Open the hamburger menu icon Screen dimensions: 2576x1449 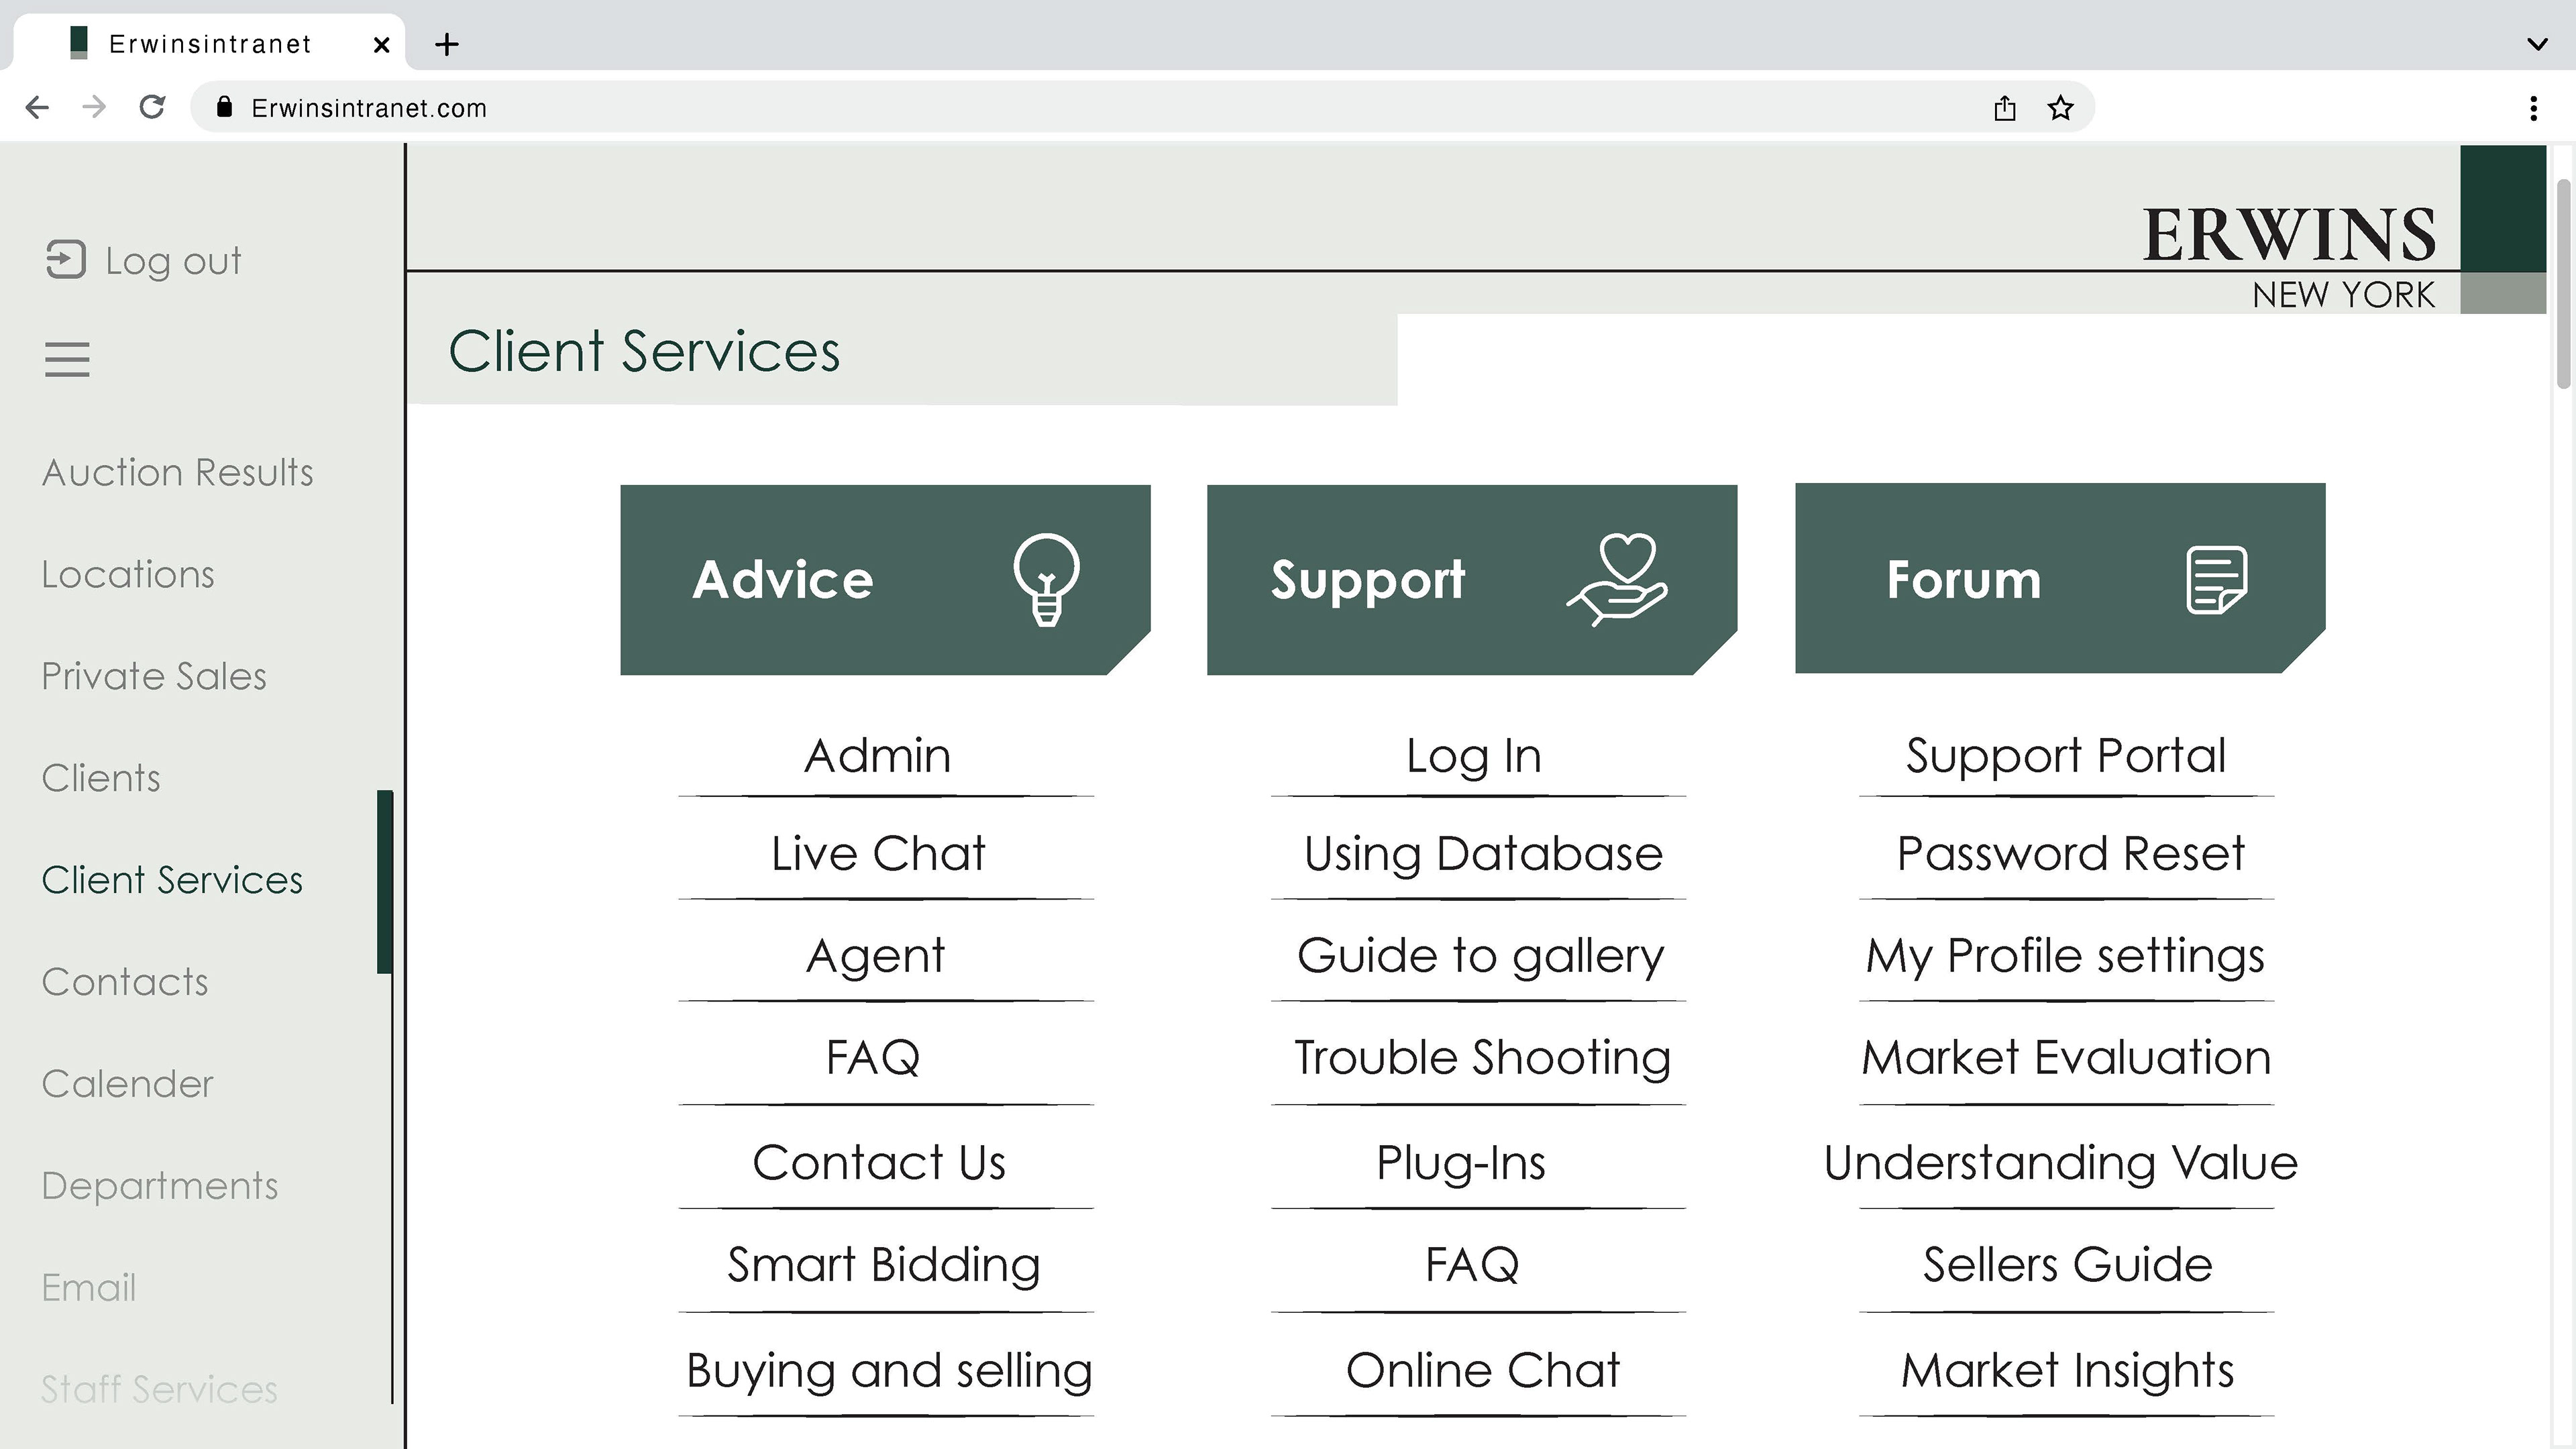tap(67, 359)
